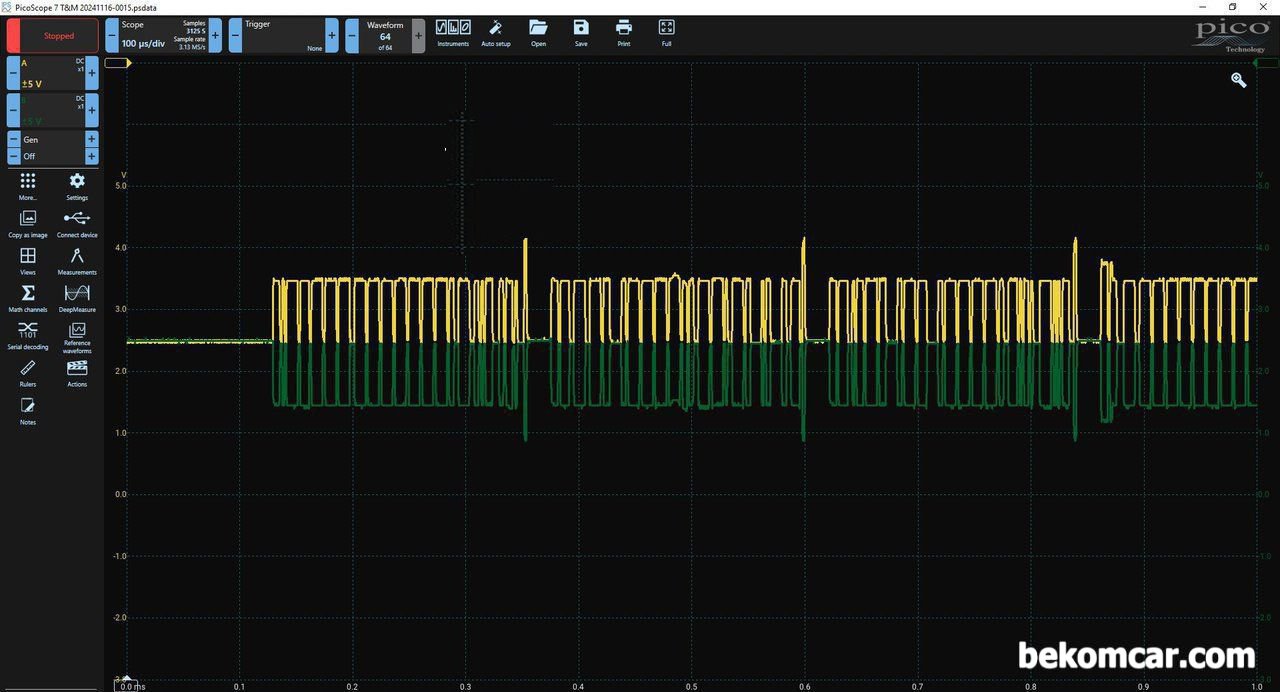This screenshot has height=692, width=1280.
Task: Open the Trigger None panel
Action: pyautogui.click(x=283, y=35)
